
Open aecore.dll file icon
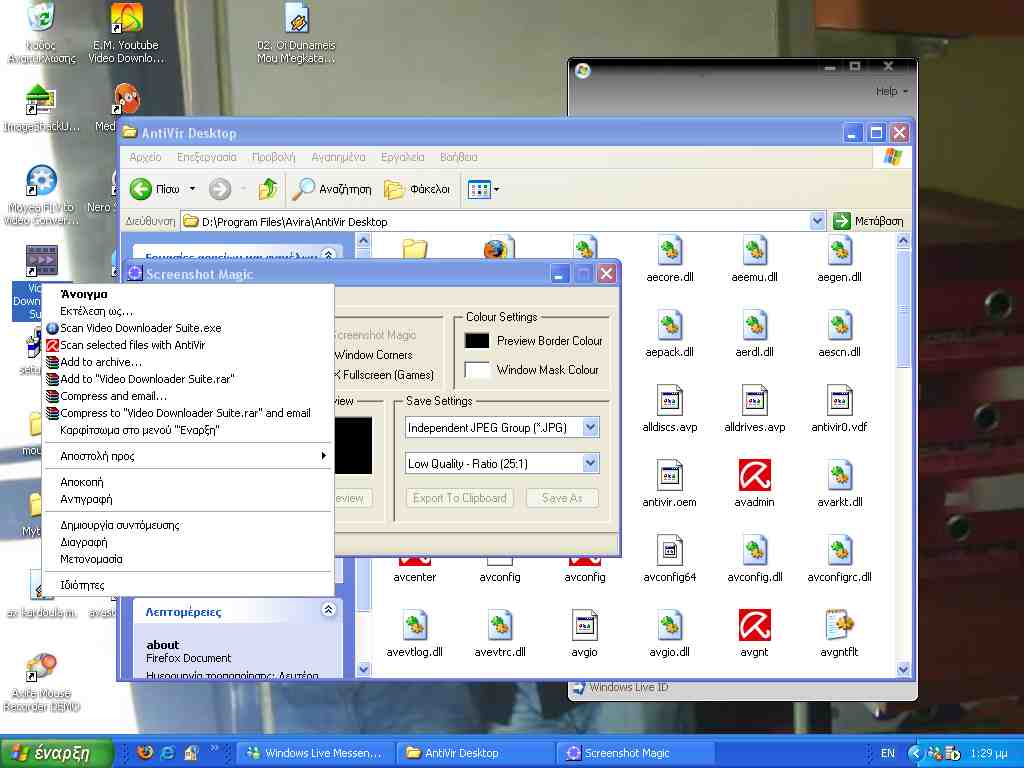pos(669,251)
